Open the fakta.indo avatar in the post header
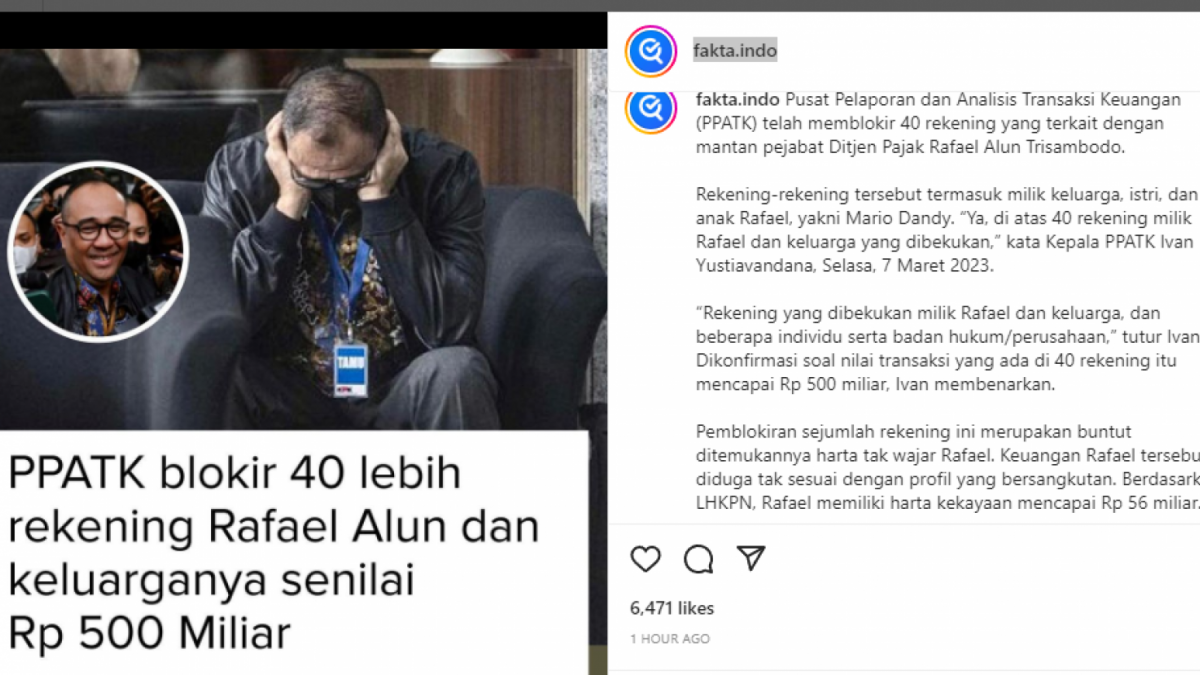 point(651,51)
